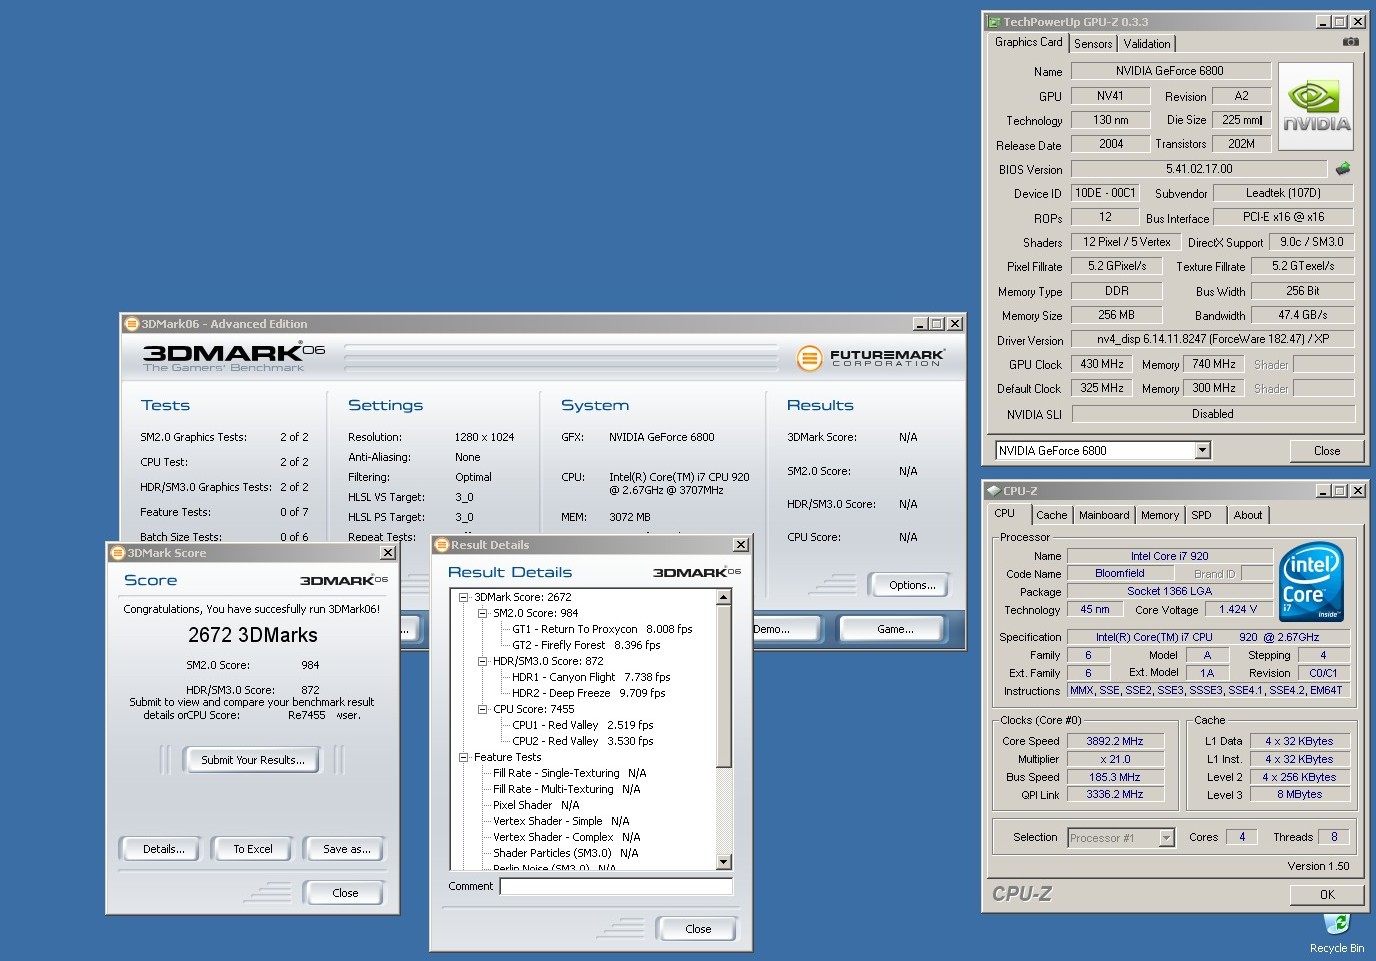
Task: Click the Details... button in Score dialog
Action: (163, 849)
